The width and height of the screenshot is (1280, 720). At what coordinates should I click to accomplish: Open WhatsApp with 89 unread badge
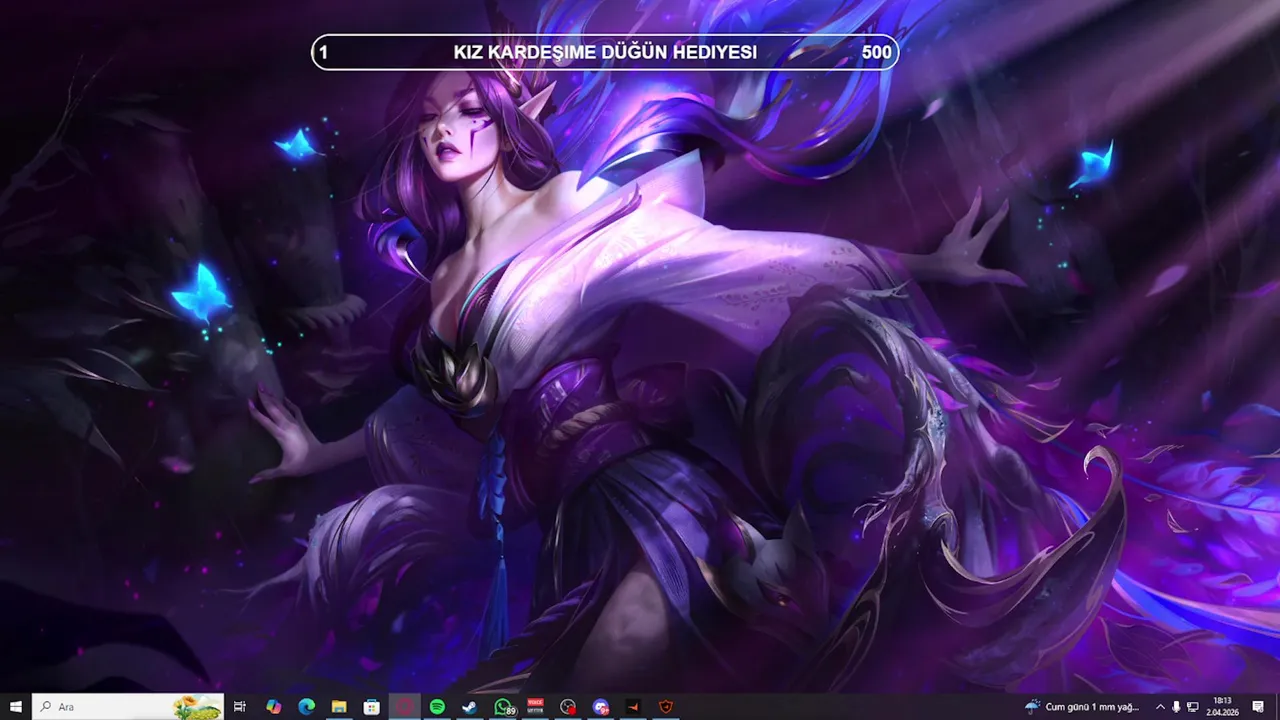click(x=503, y=706)
